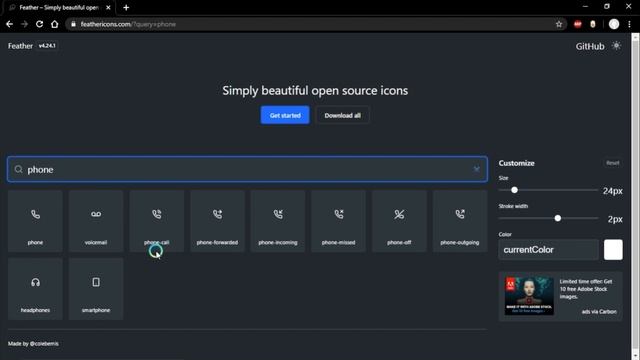The image size is (640, 360).
Task: Click the Size slider handle
Action: click(x=514, y=190)
